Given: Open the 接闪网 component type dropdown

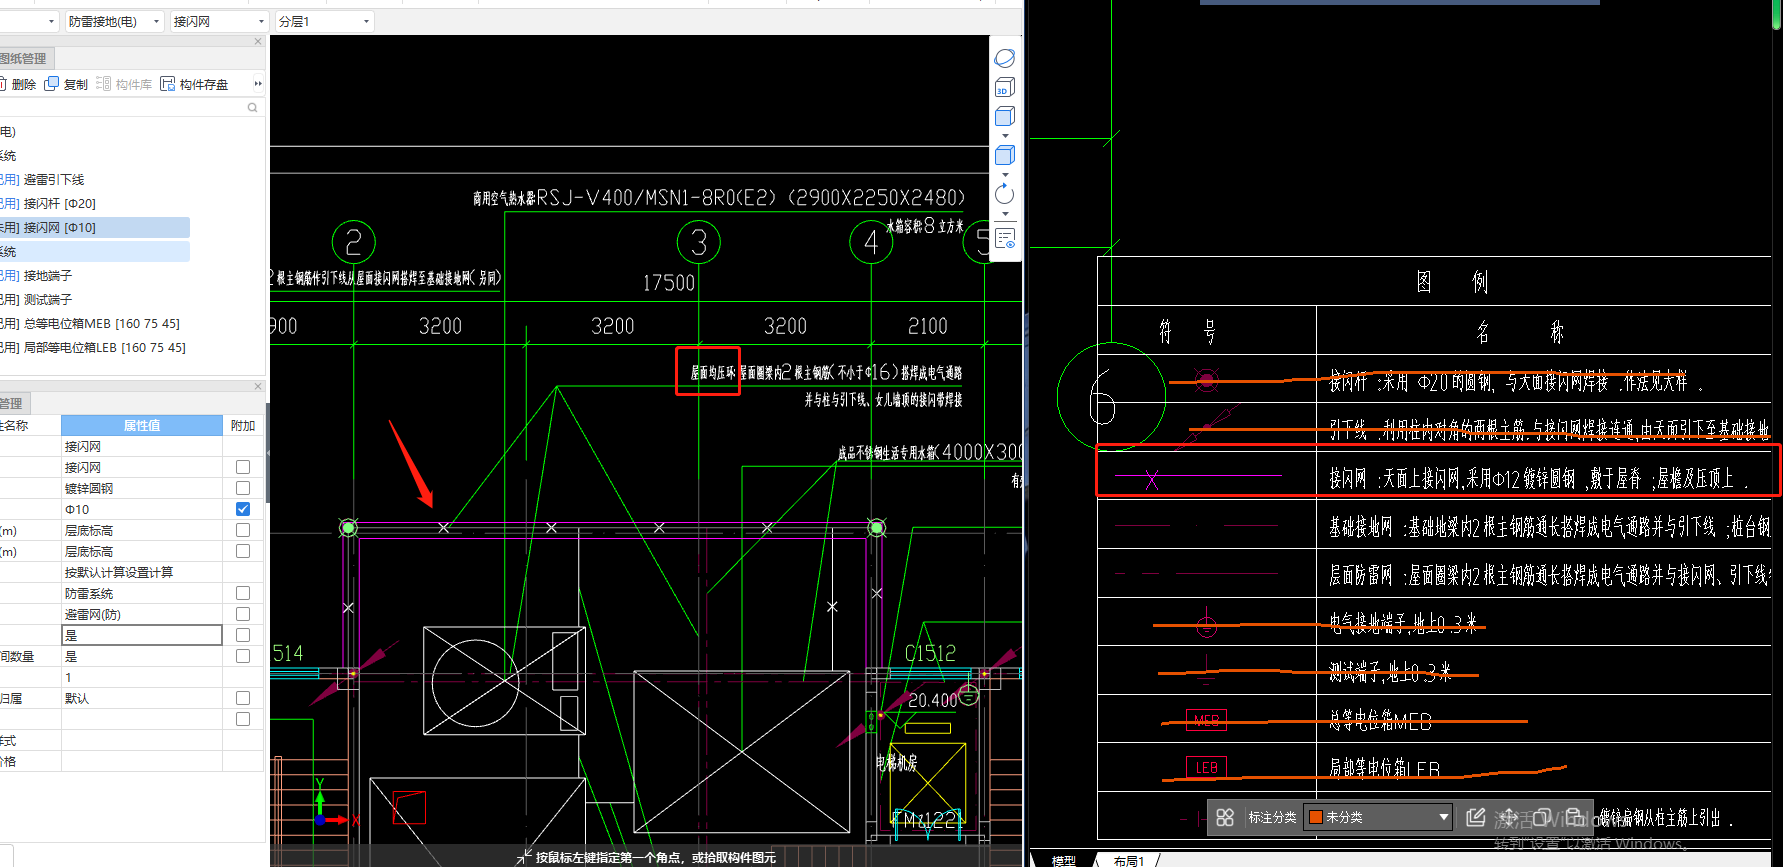Looking at the screenshot, I should coord(219,21).
